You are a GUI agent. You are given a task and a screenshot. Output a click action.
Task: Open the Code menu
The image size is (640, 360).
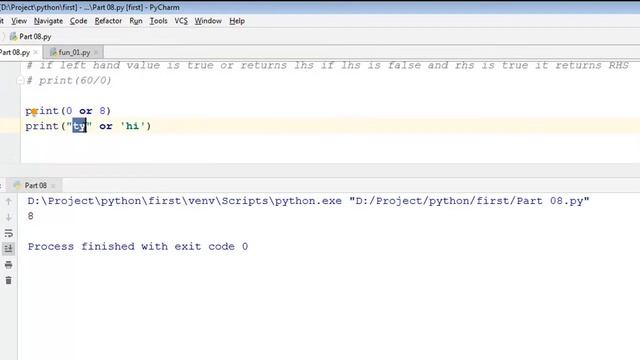(x=78, y=21)
